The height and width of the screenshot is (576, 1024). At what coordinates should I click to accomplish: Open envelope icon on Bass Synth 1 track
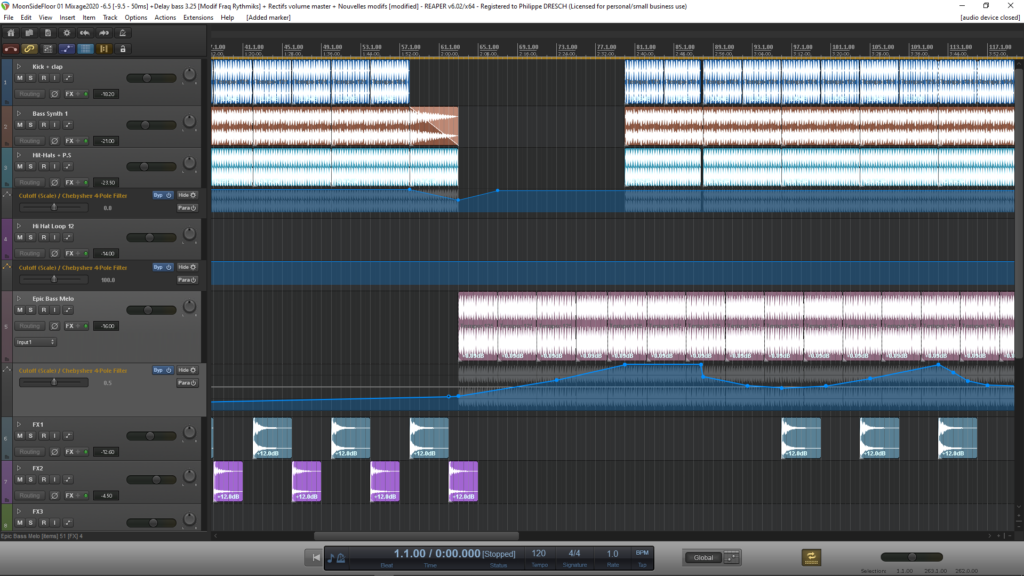67,125
